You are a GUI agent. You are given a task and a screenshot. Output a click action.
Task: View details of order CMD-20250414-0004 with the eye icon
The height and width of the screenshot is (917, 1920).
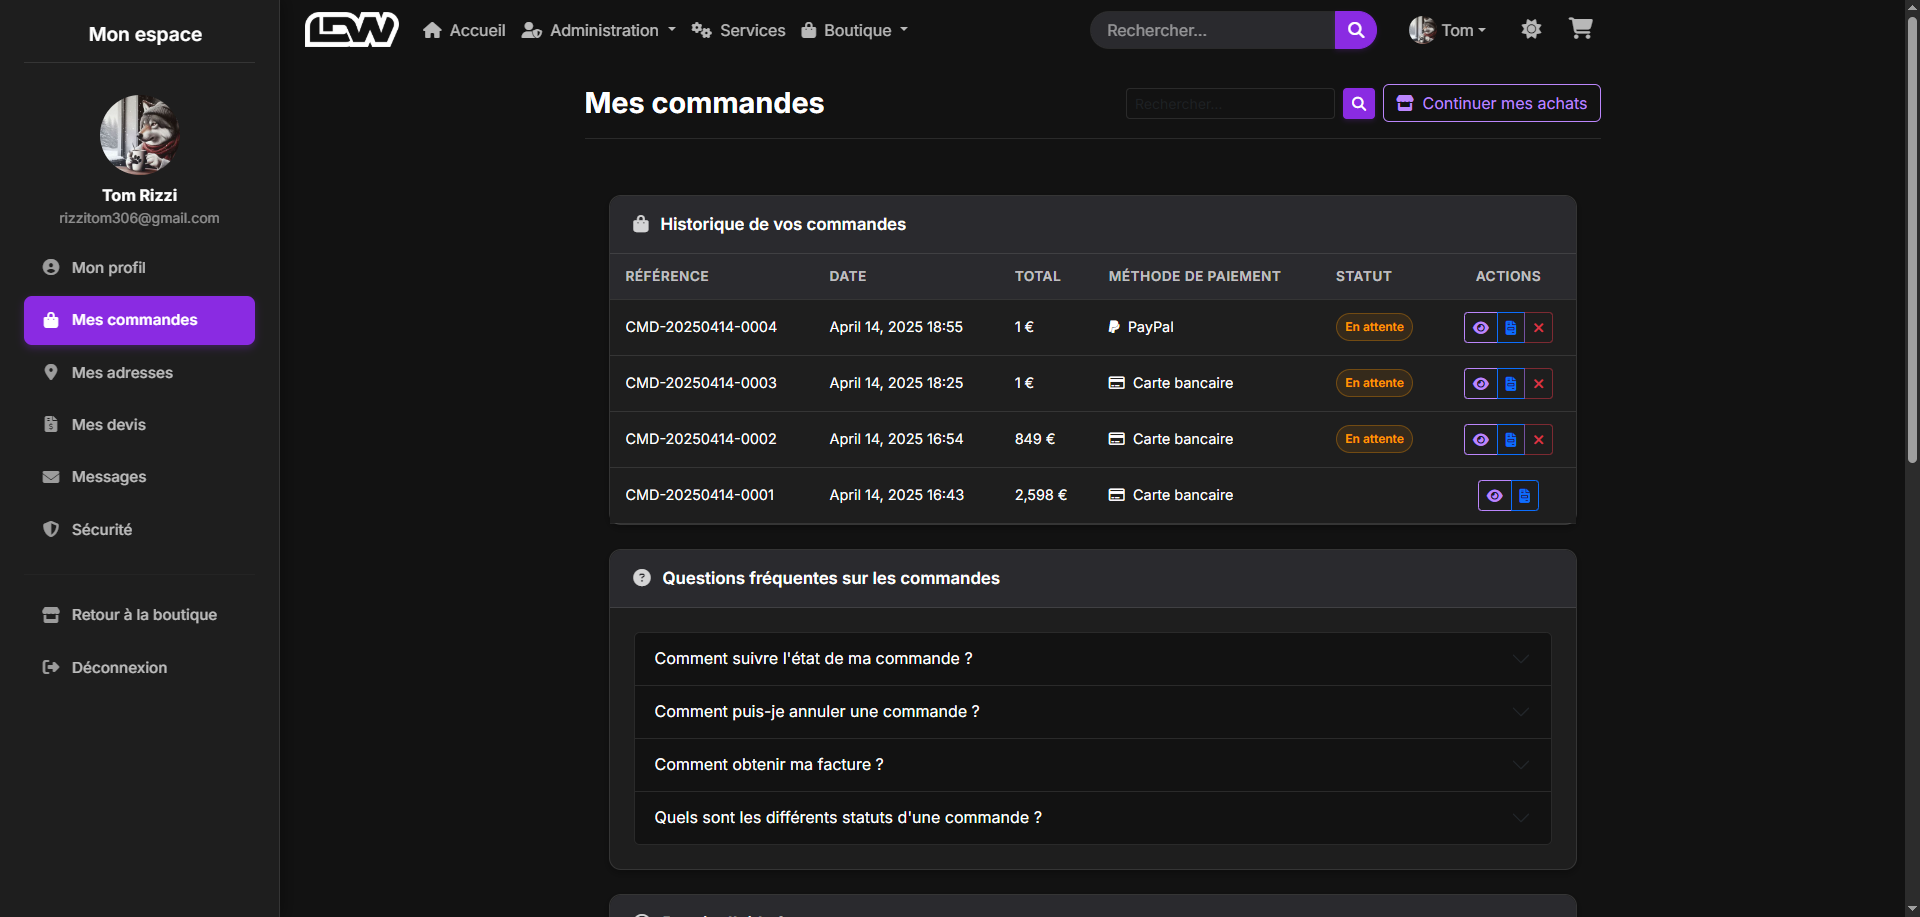(1481, 327)
